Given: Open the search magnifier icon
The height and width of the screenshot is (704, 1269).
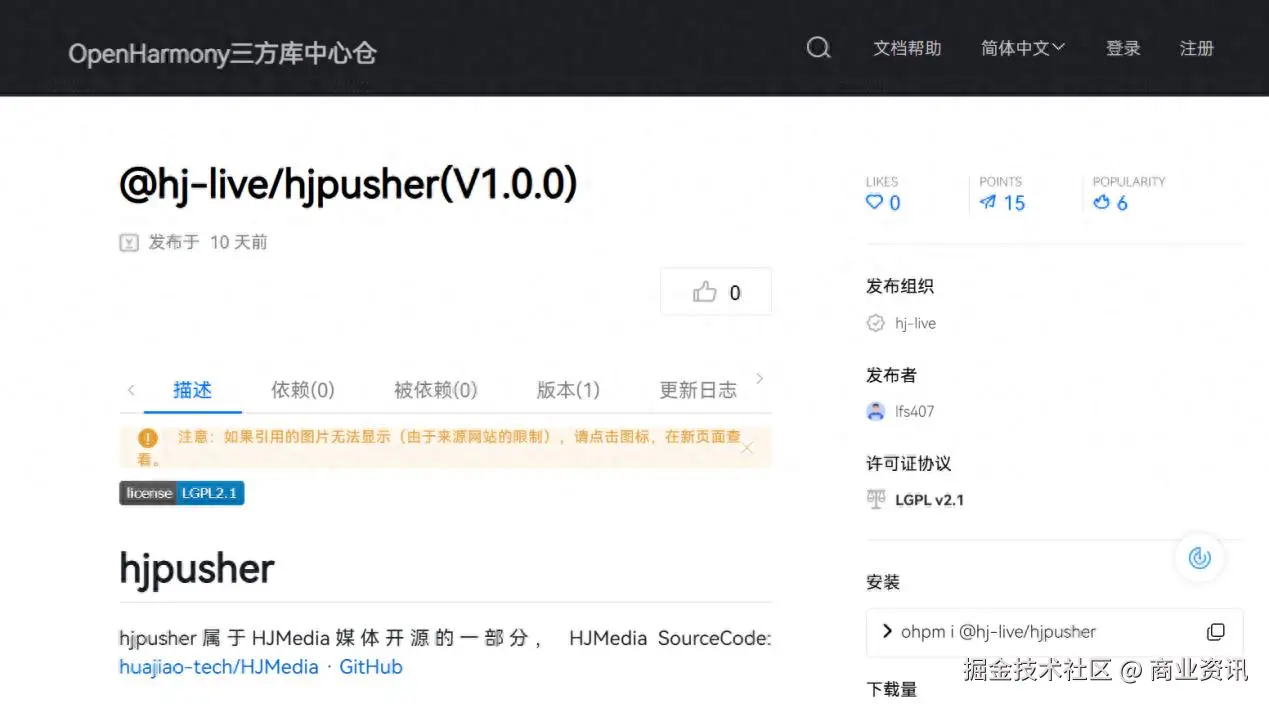Looking at the screenshot, I should (x=818, y=48).
